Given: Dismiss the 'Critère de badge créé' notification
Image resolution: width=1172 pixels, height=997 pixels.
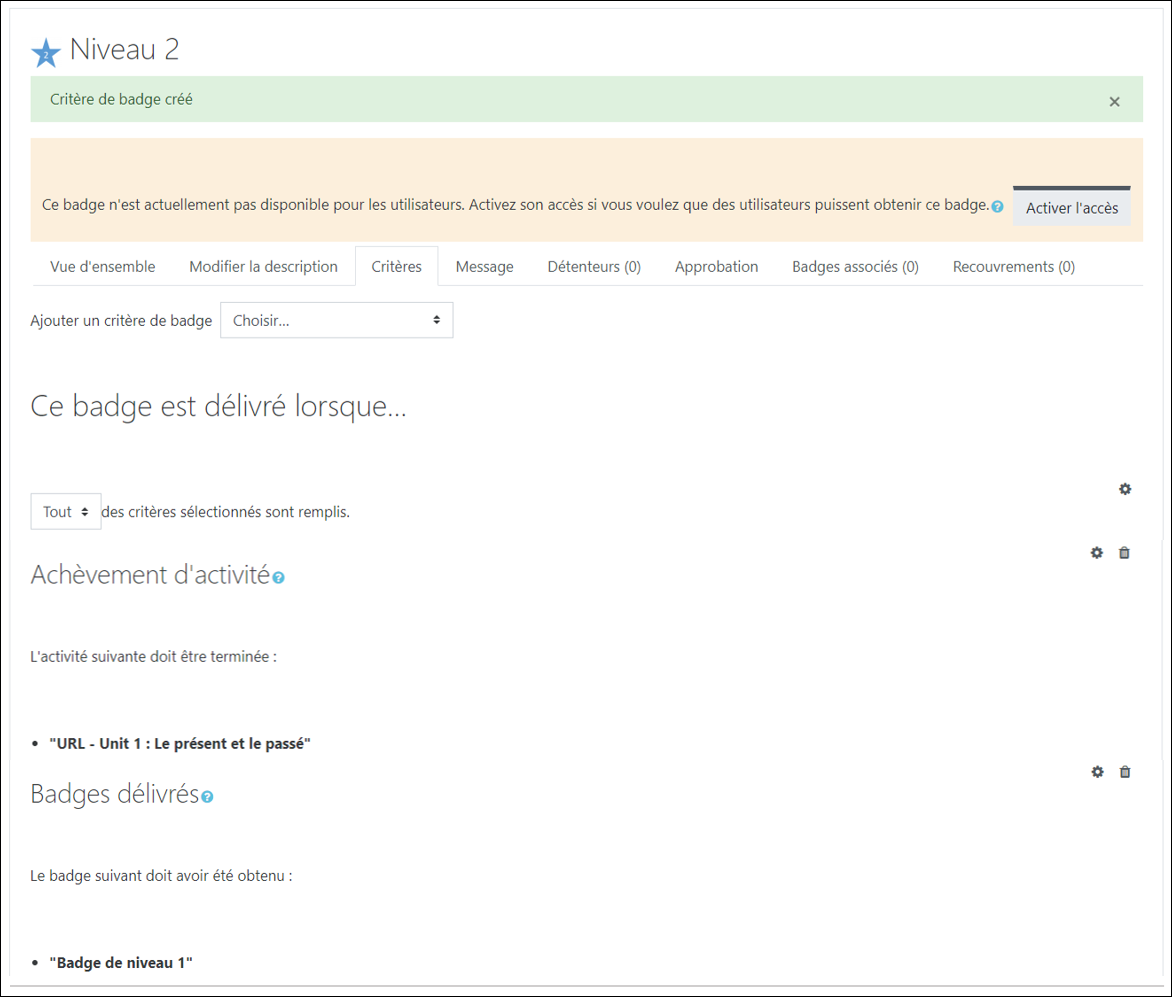Looking at the screenshot, I should pos(1114,102).
